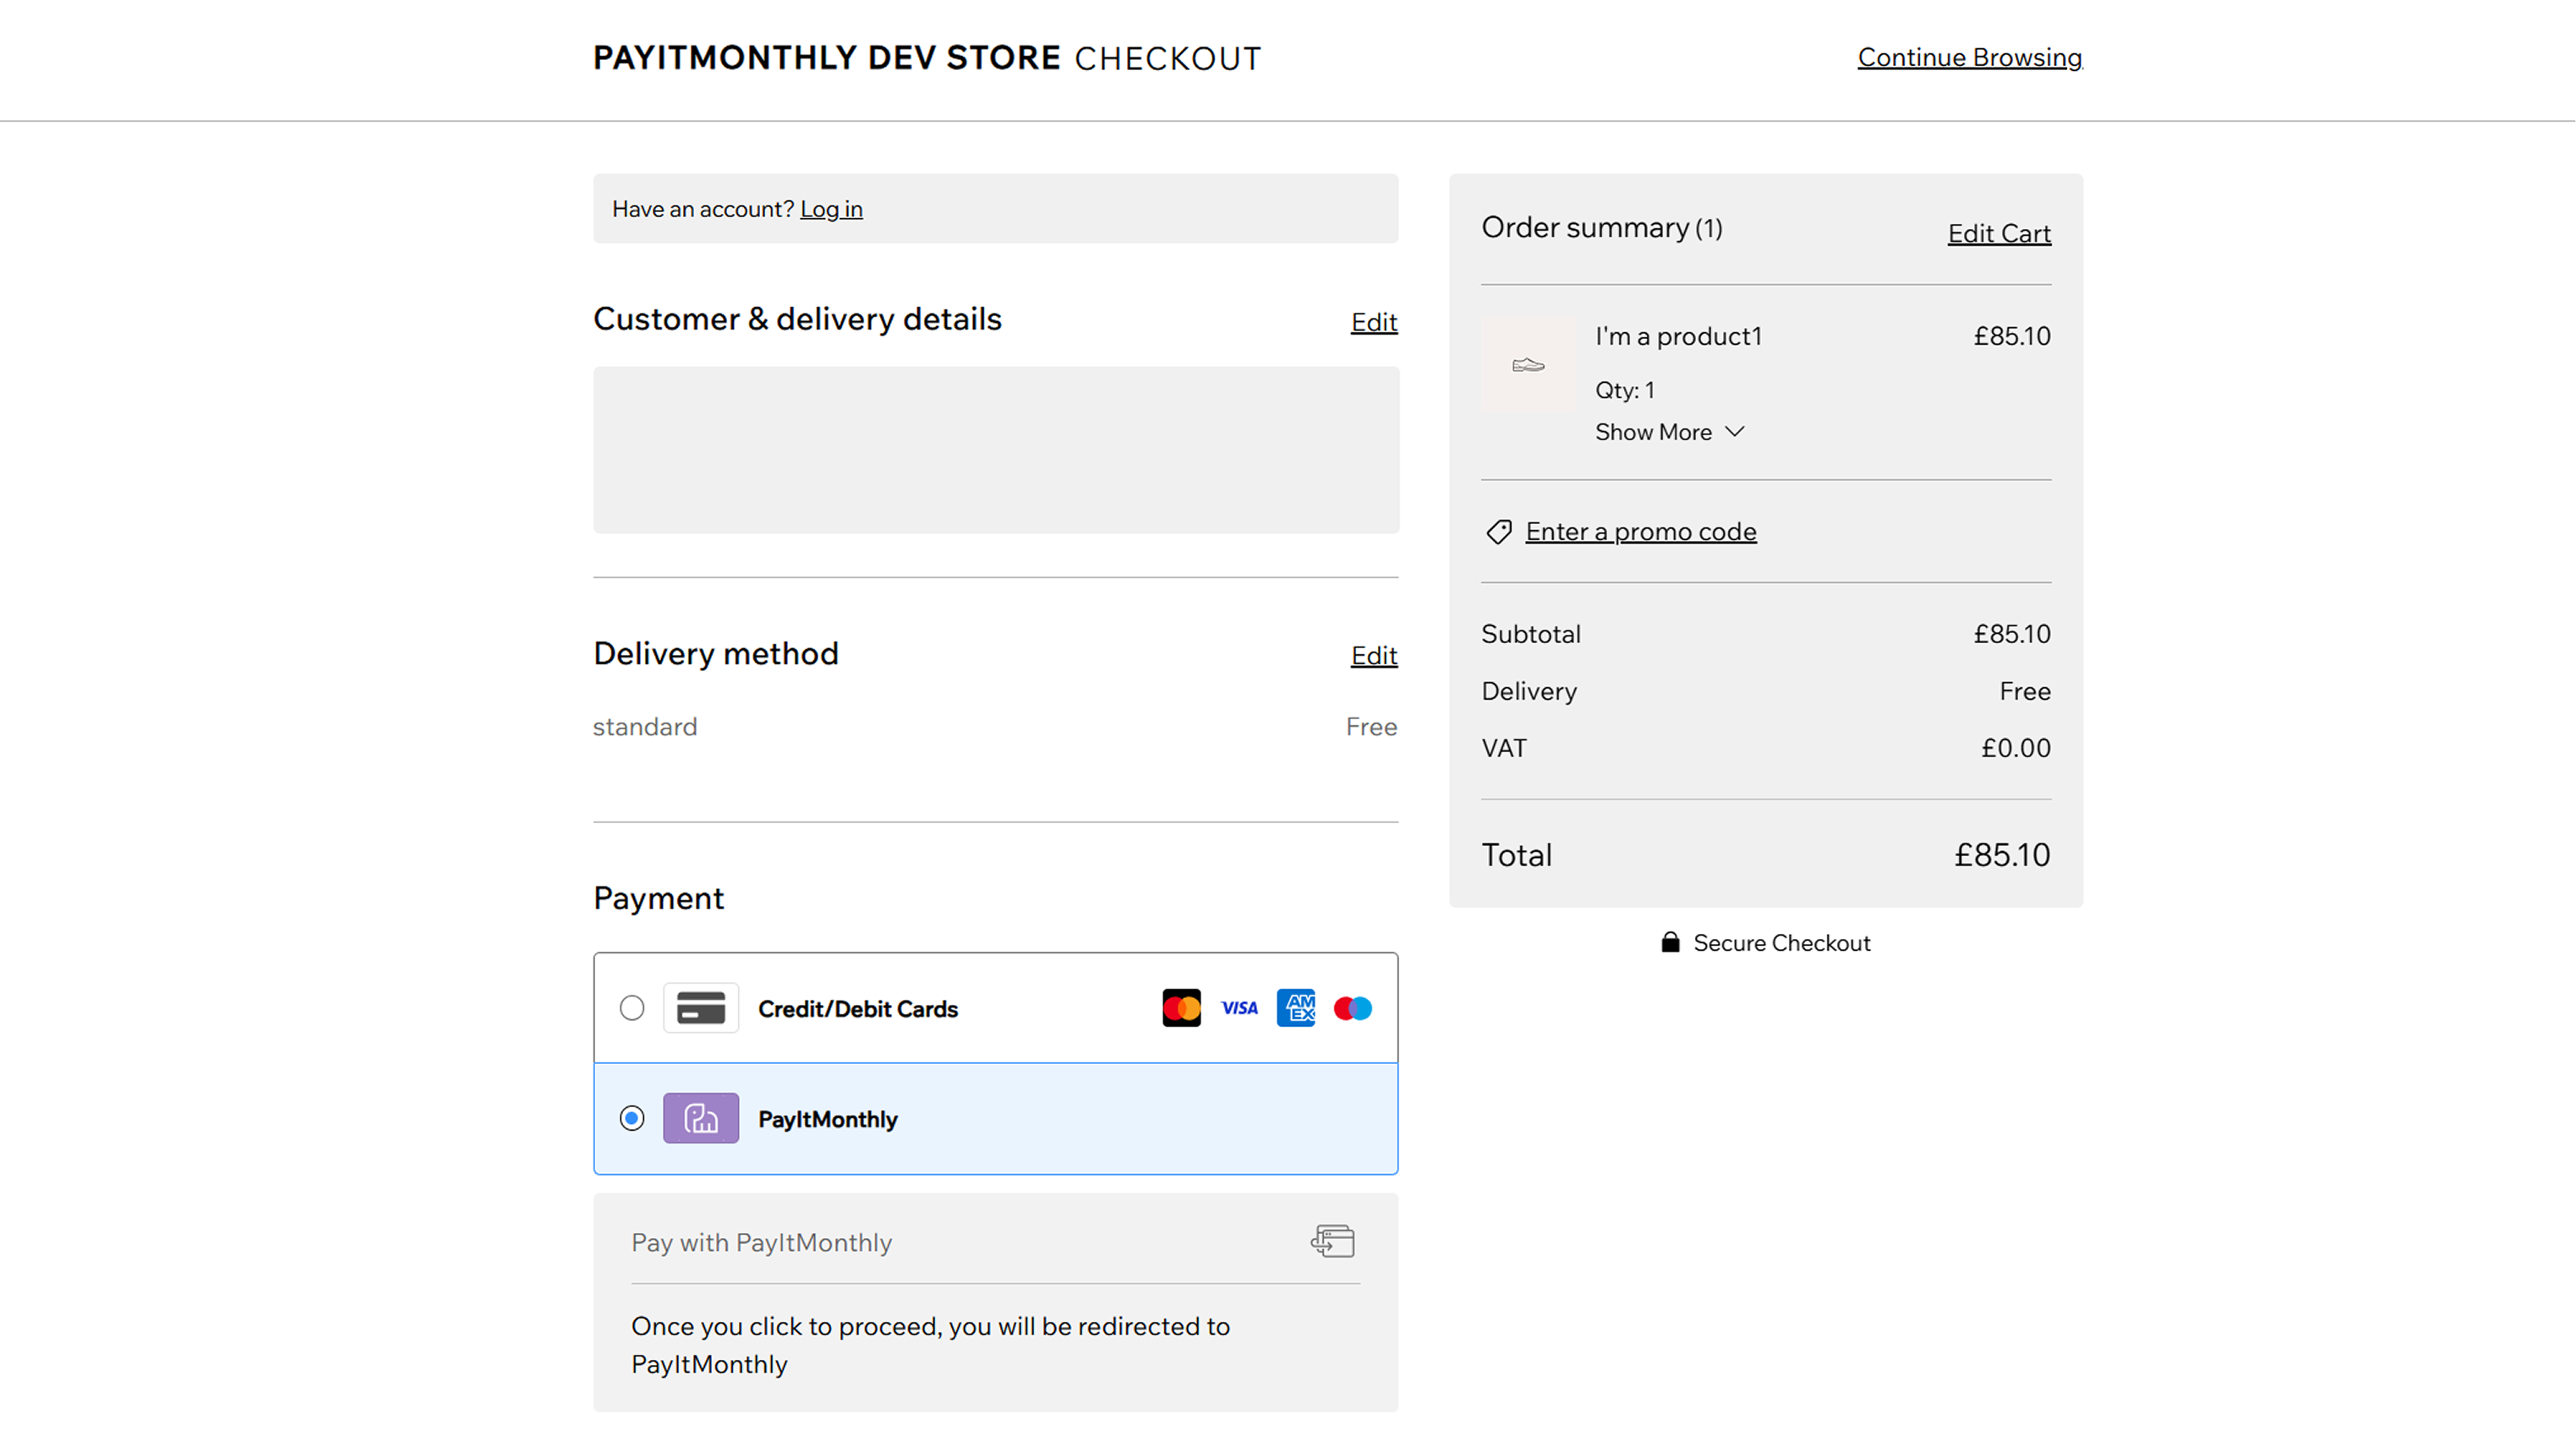Click the Mastercard logo icon

(1181, 1008)
